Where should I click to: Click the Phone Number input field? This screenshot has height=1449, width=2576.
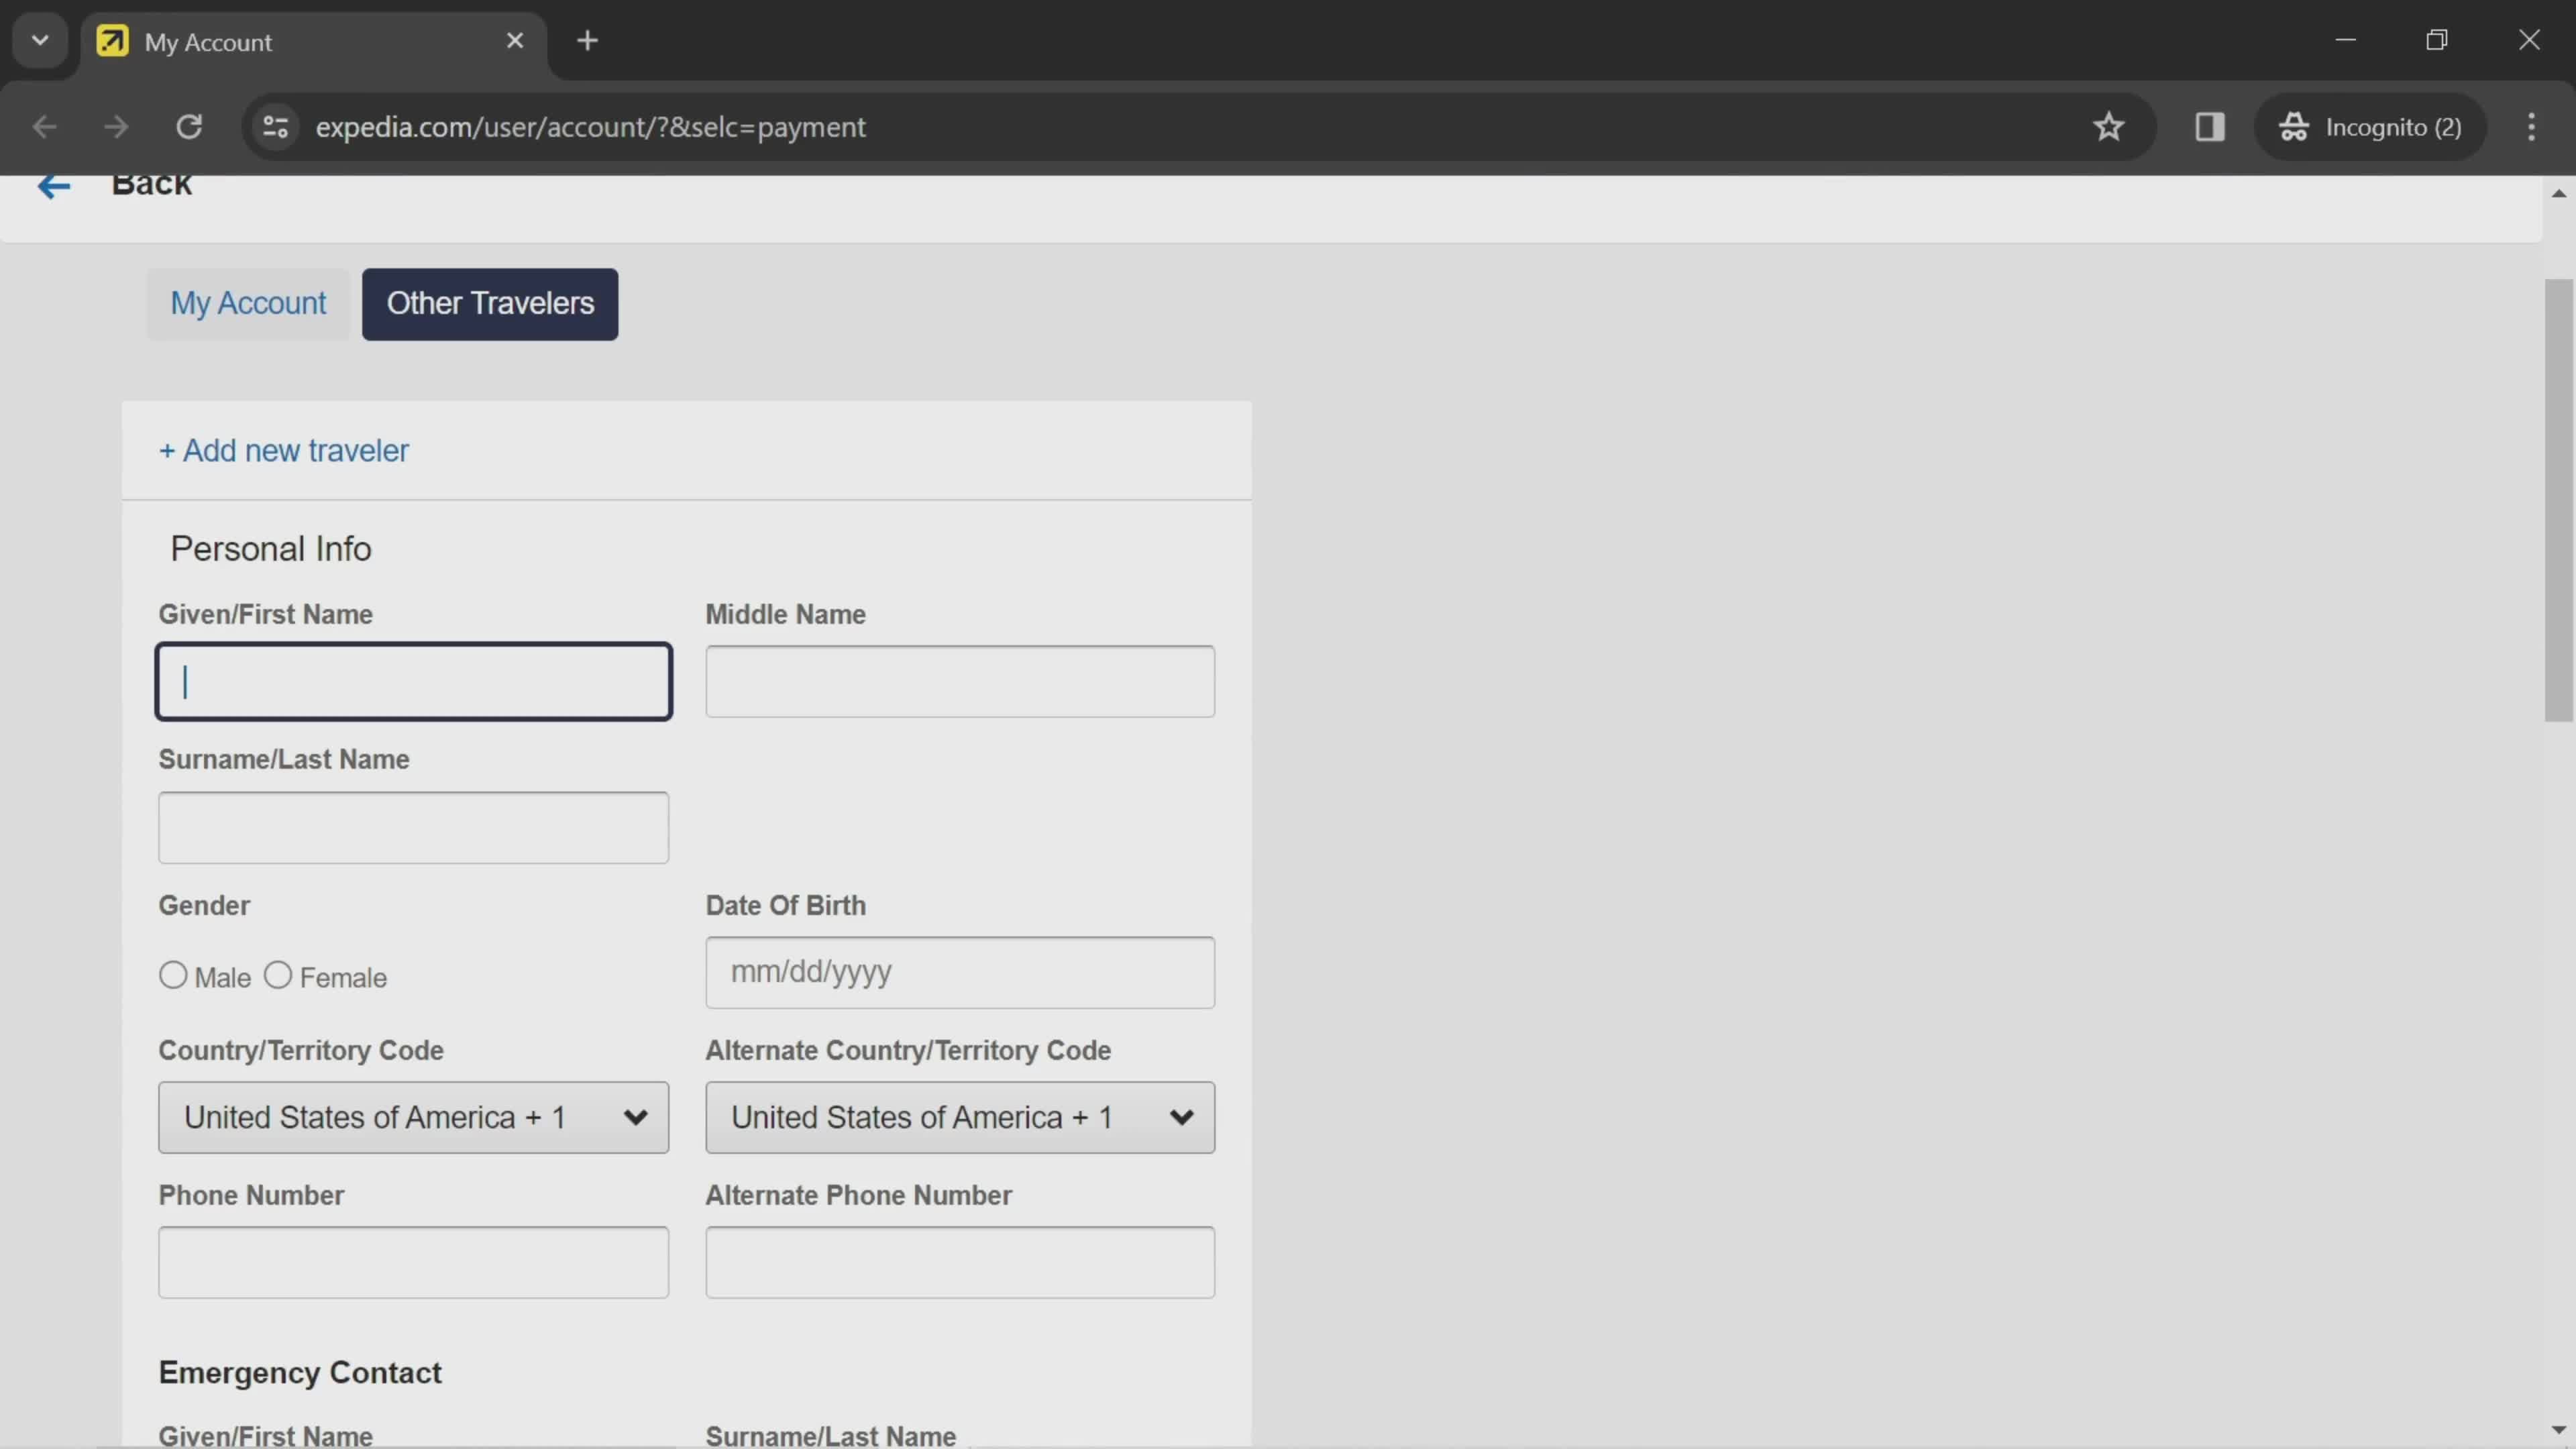(414, 1263)
